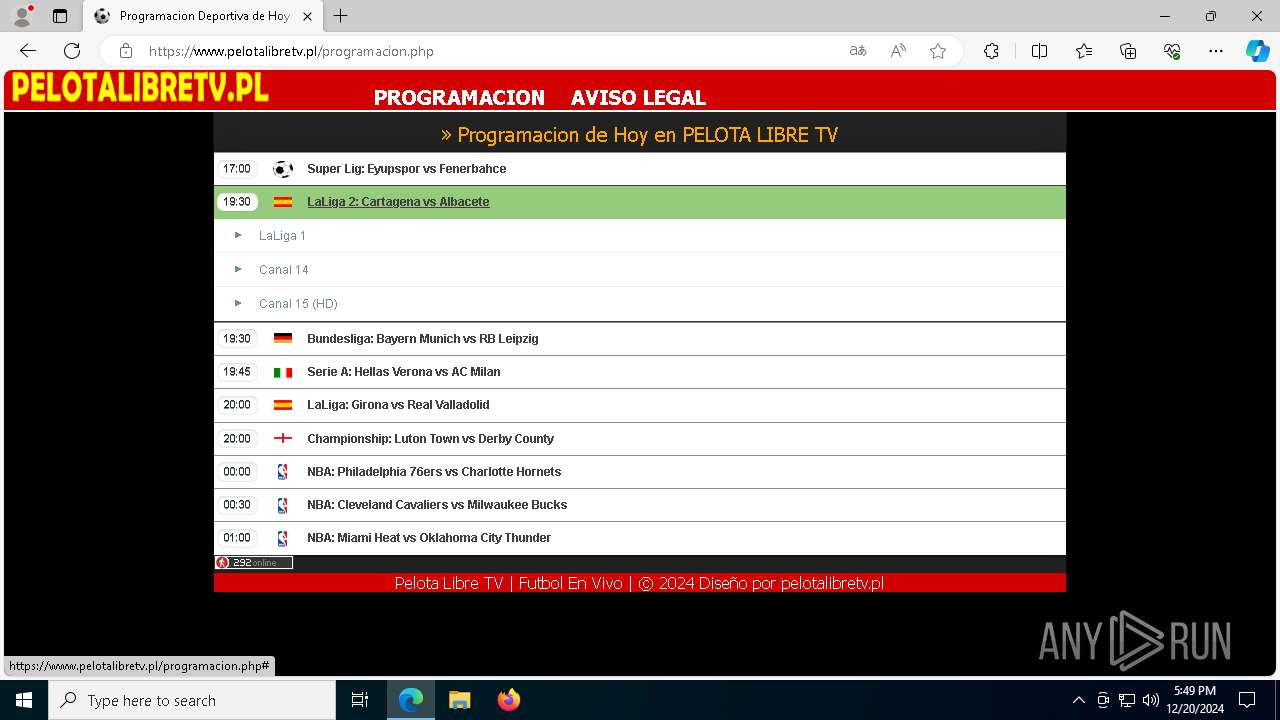Open the PROGRAMACION menu item
Screen dimensions: 1280x720
coord(459,98)
